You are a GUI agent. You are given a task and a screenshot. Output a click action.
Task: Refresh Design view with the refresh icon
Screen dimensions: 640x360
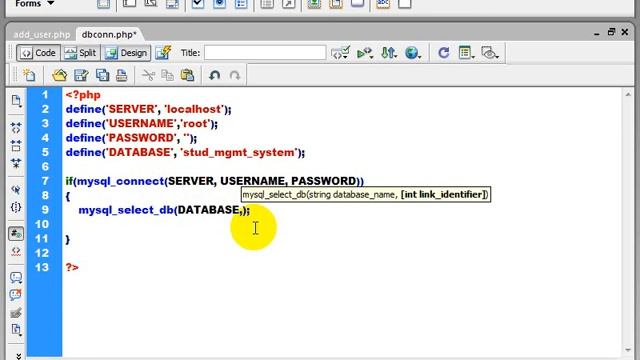[x=444, y=53]
